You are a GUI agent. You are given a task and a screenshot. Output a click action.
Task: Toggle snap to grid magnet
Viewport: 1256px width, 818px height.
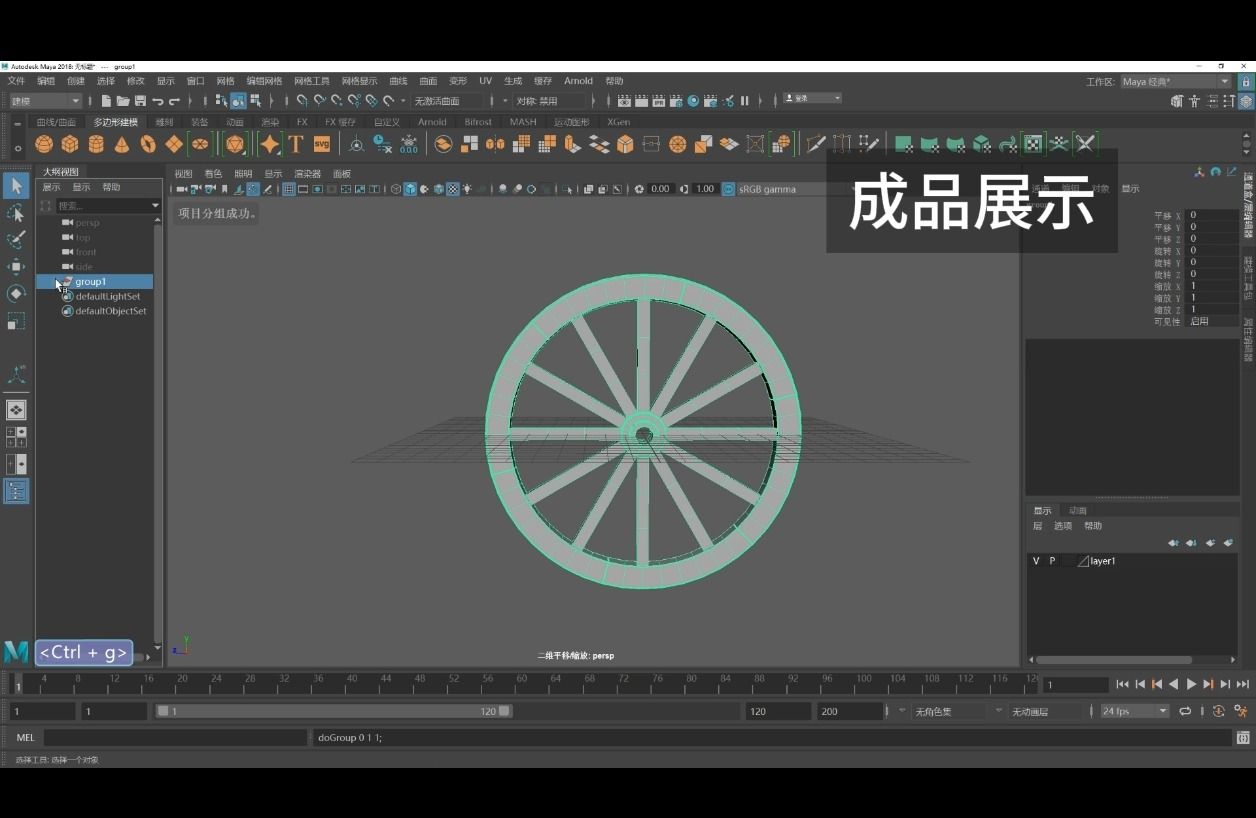(x=302, y=100)
